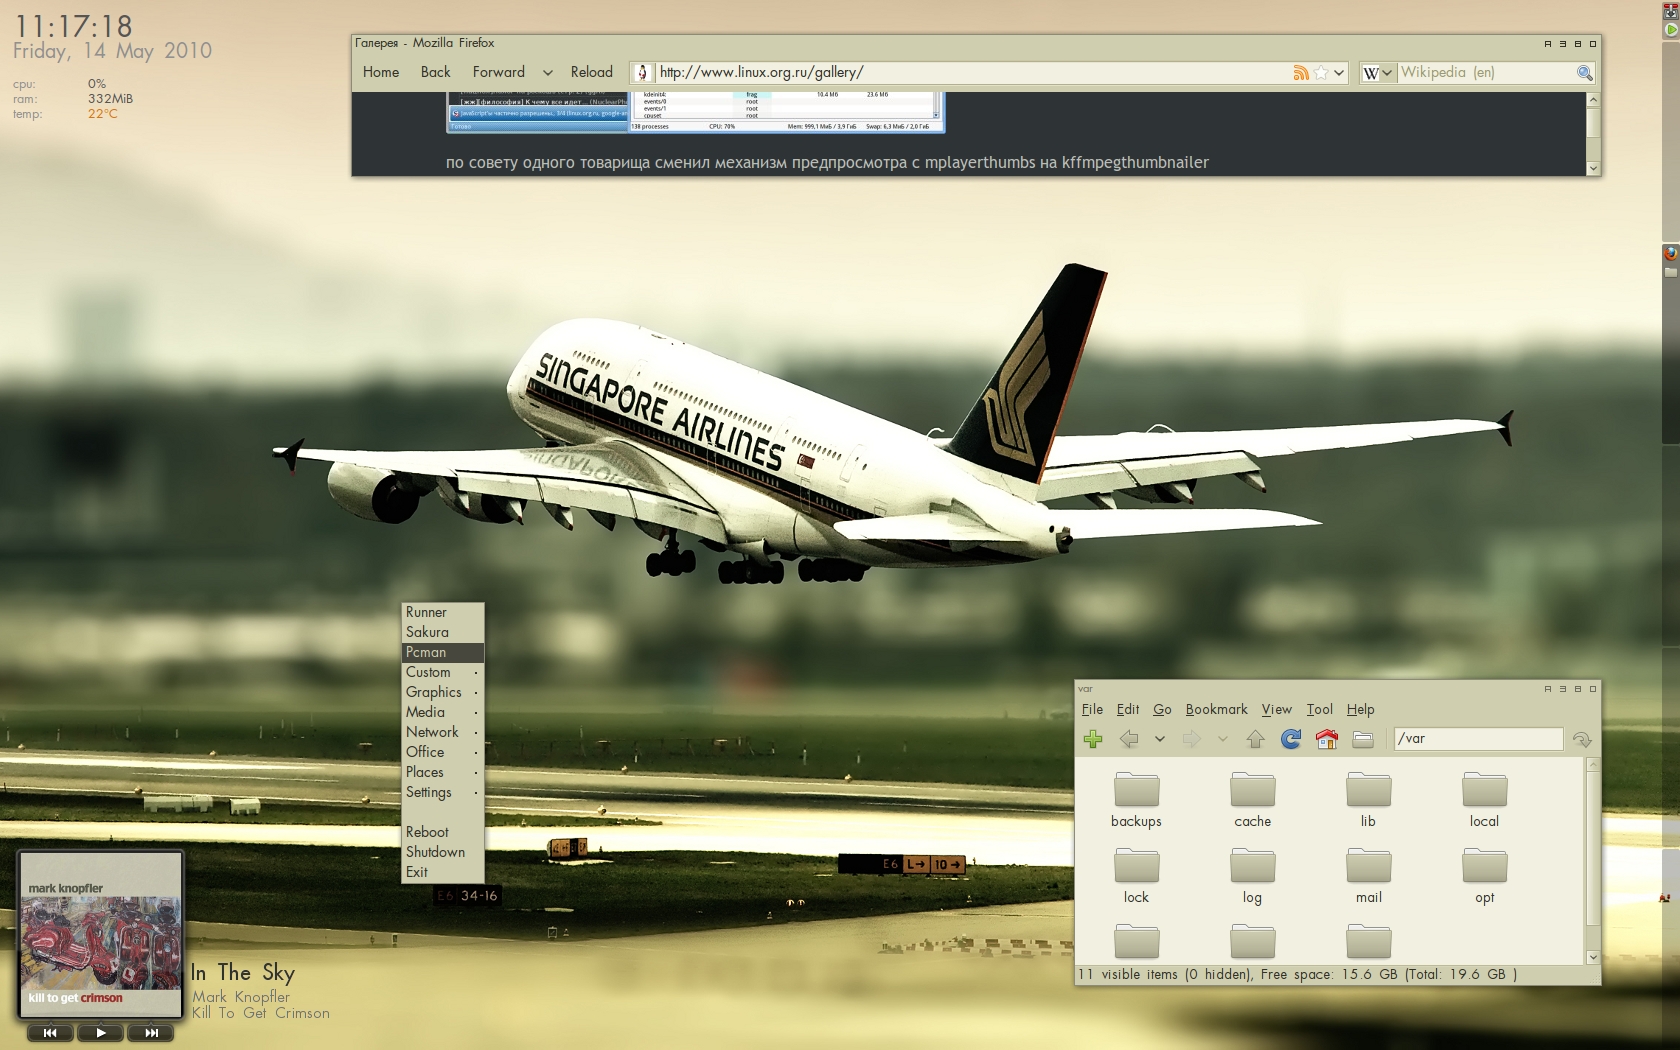Click the Home button in Firefox
The width and height of the screenshot is (1680, 1050).
click(380, 72)
